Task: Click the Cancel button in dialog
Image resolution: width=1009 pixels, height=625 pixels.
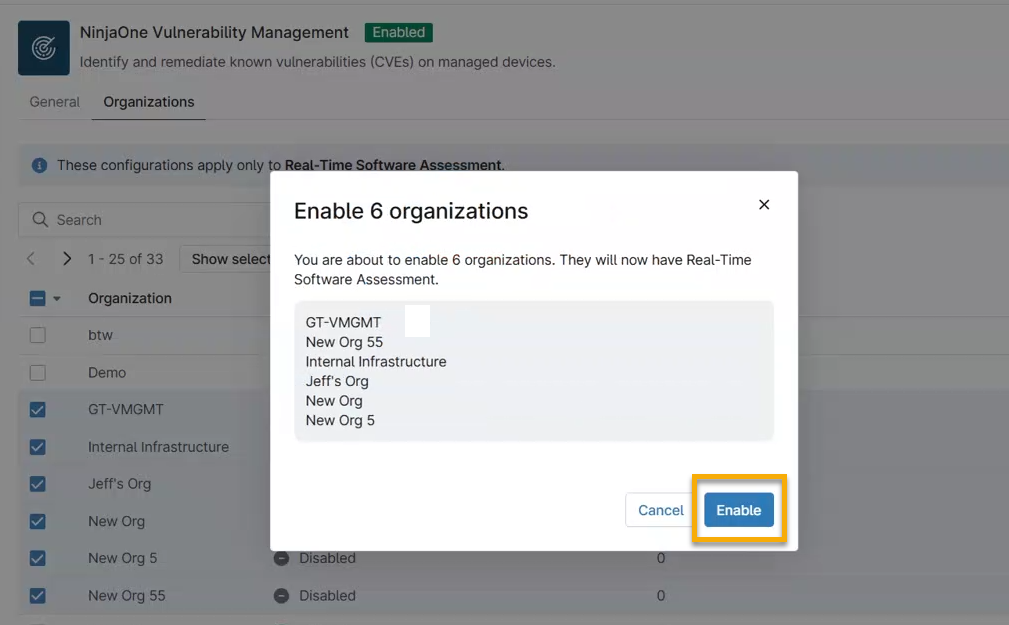Action: (661, 510)
